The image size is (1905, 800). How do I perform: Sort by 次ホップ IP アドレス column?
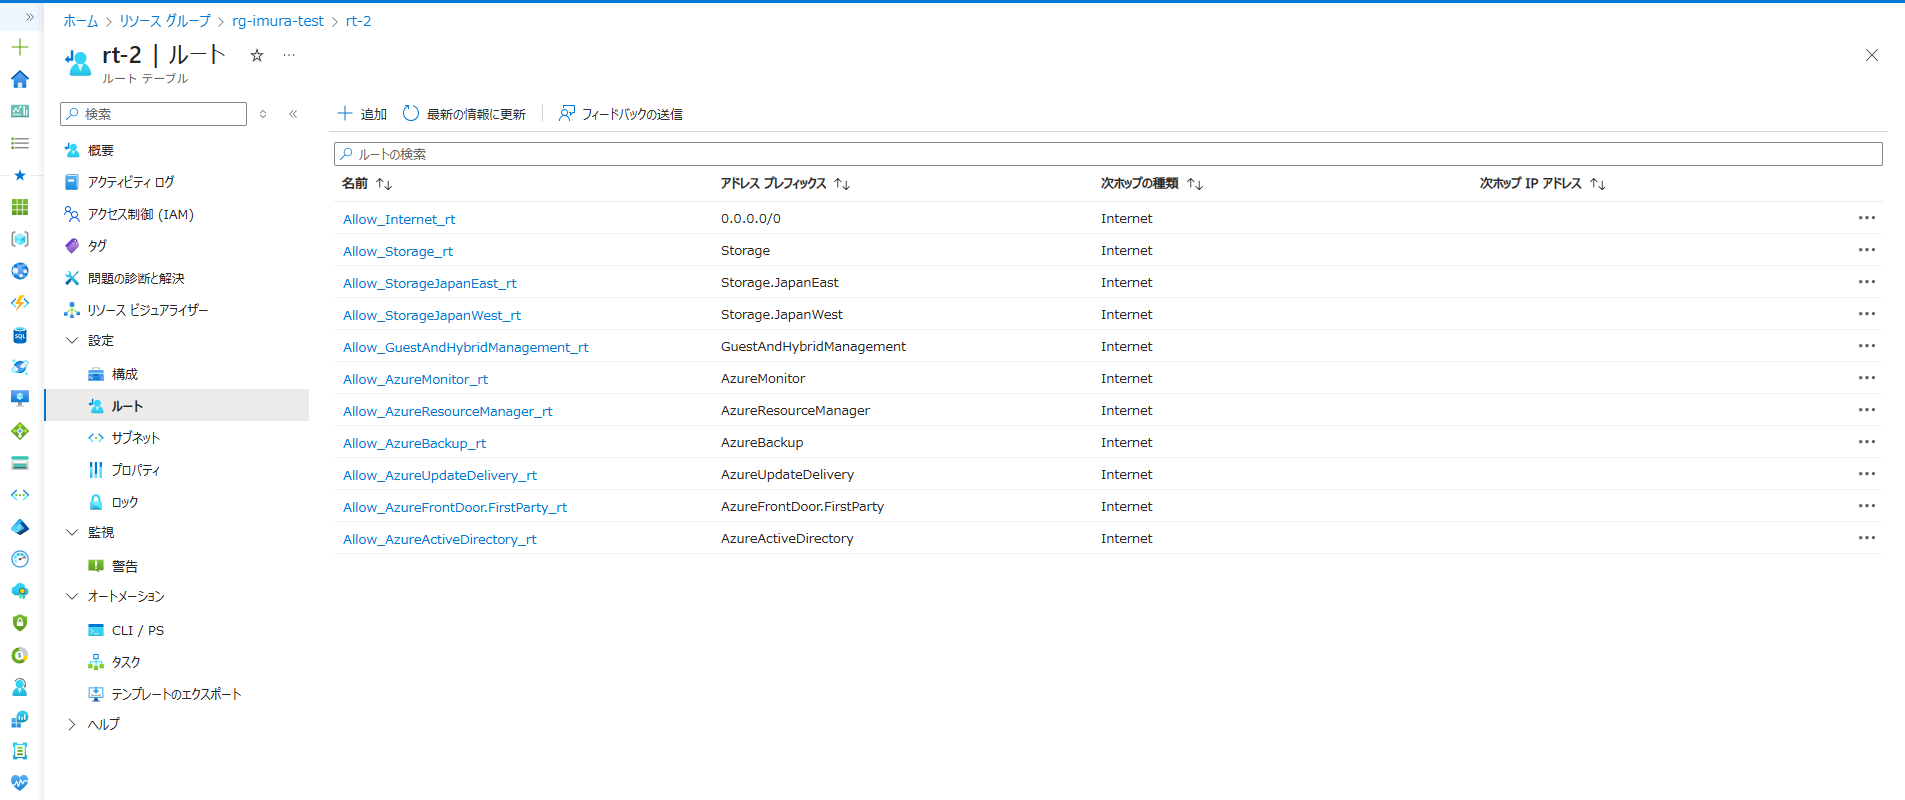1542,184
